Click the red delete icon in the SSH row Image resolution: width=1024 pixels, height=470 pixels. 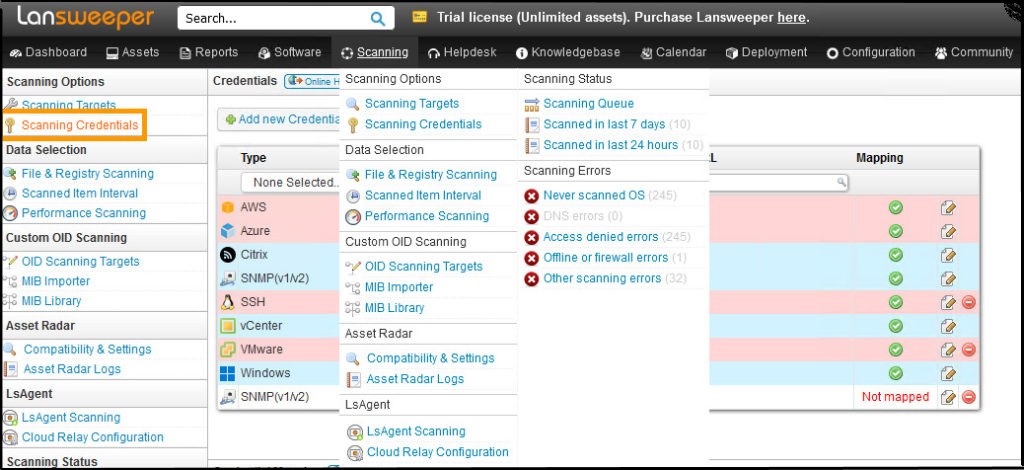(x=969, y=302)
